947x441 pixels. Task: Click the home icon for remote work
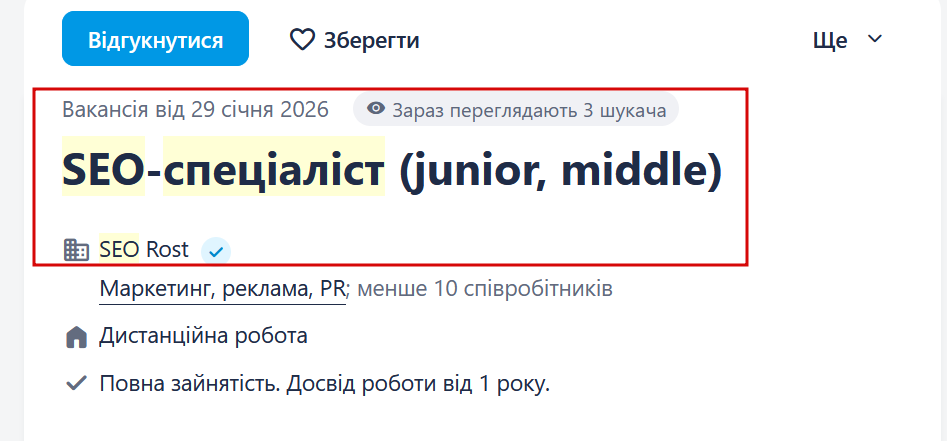click(x=76, y=337)
